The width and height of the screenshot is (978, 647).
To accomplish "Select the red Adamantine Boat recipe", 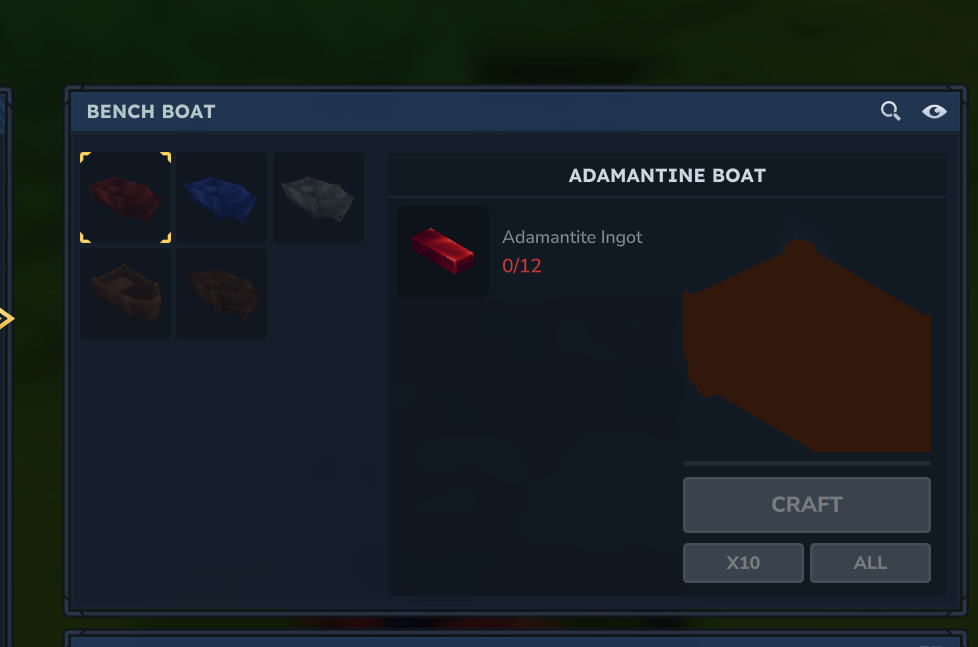I will 125,197.
